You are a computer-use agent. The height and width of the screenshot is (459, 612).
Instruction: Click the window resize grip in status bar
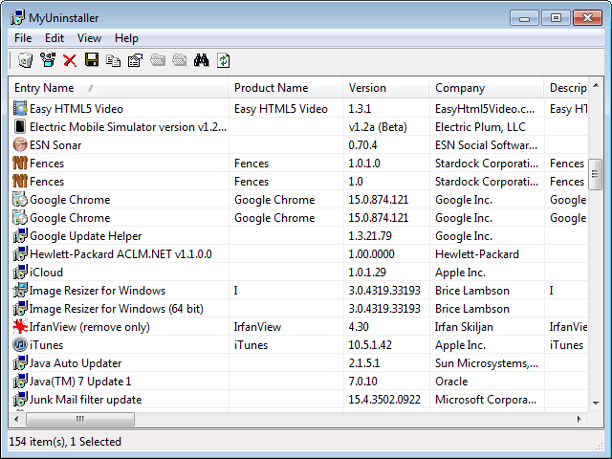[x=598, y=445]
